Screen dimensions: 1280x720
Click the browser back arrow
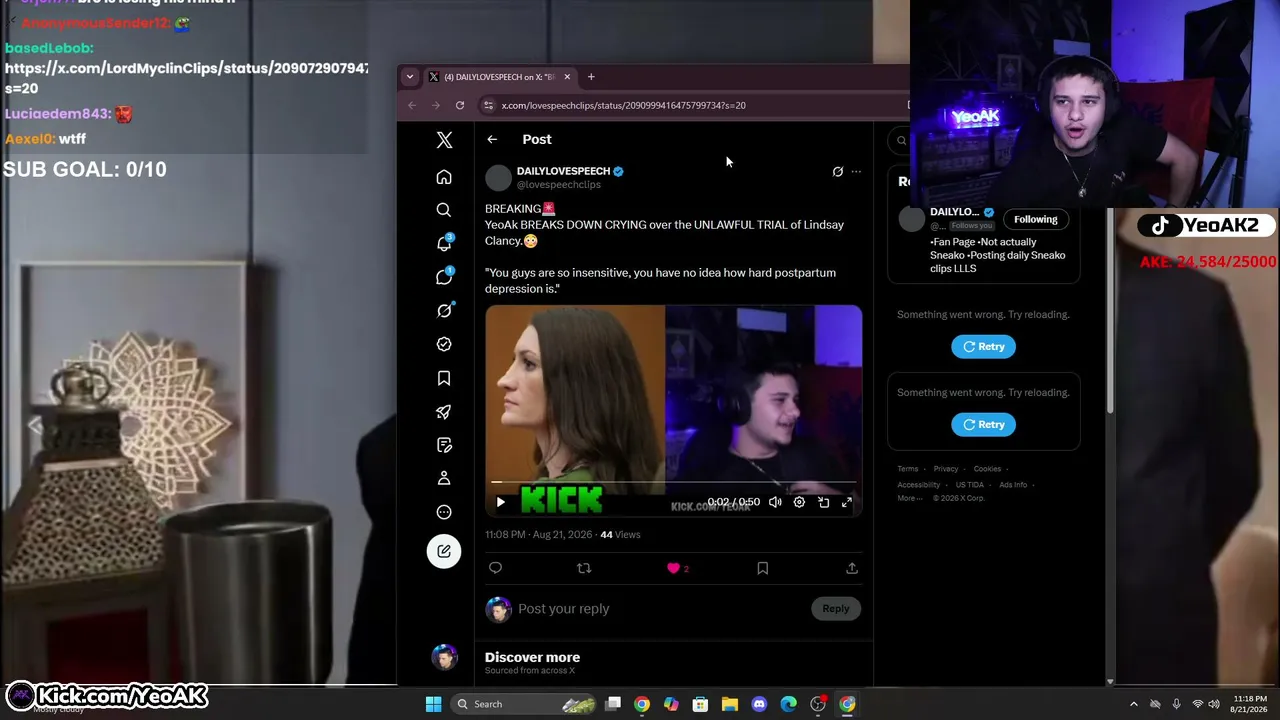click(412, 105)
